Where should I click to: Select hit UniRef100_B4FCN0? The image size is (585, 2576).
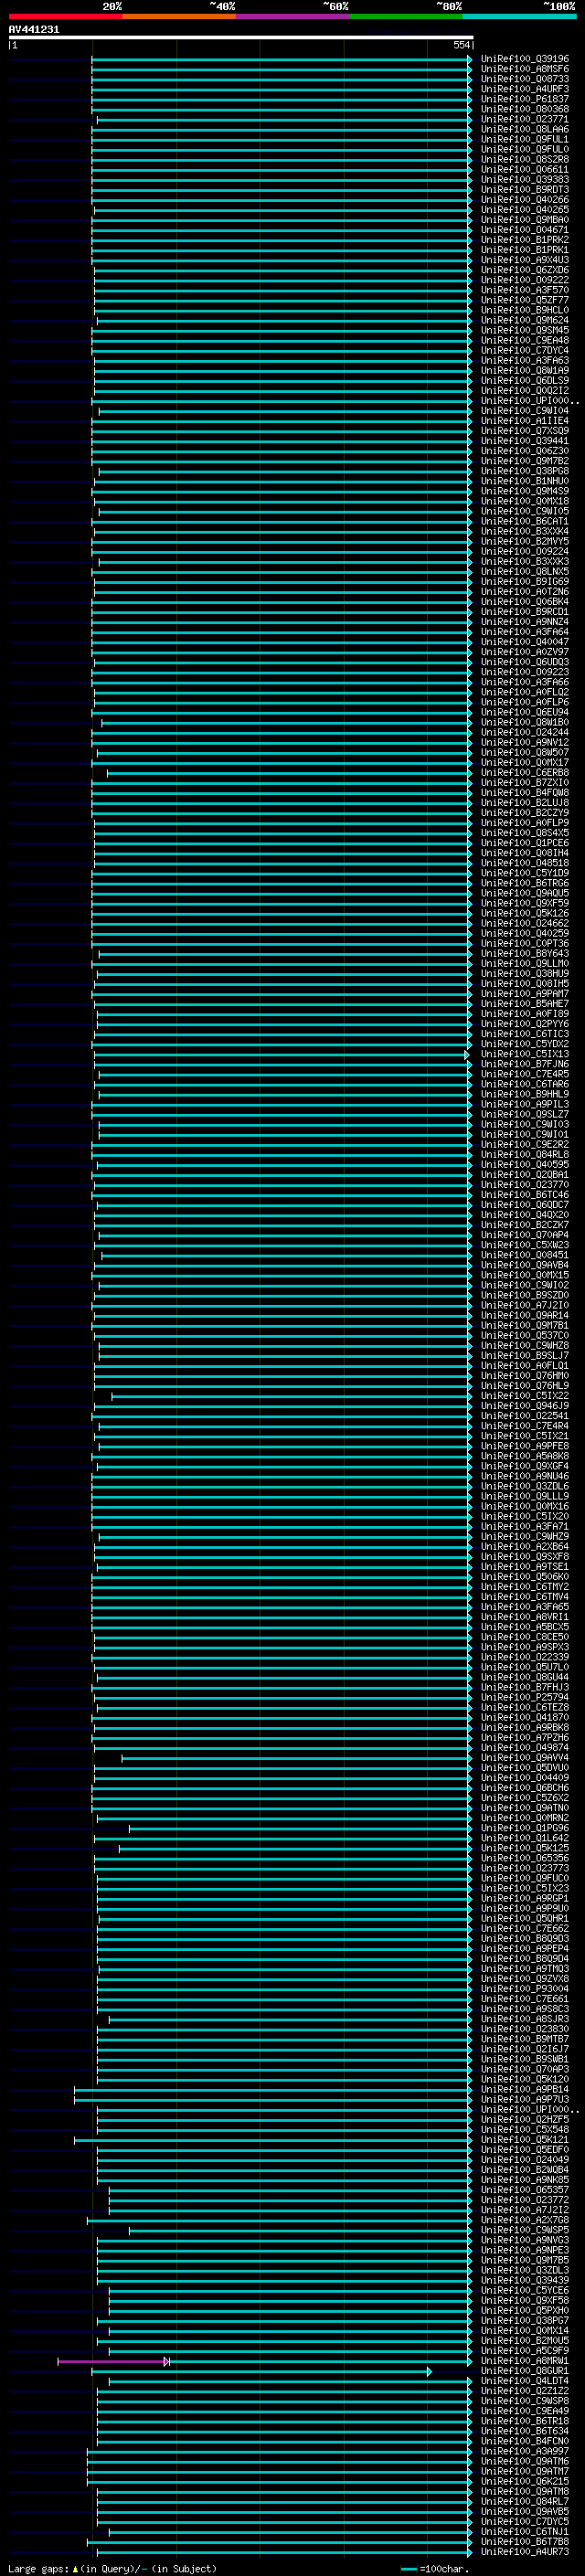[x=525, y=2441]
